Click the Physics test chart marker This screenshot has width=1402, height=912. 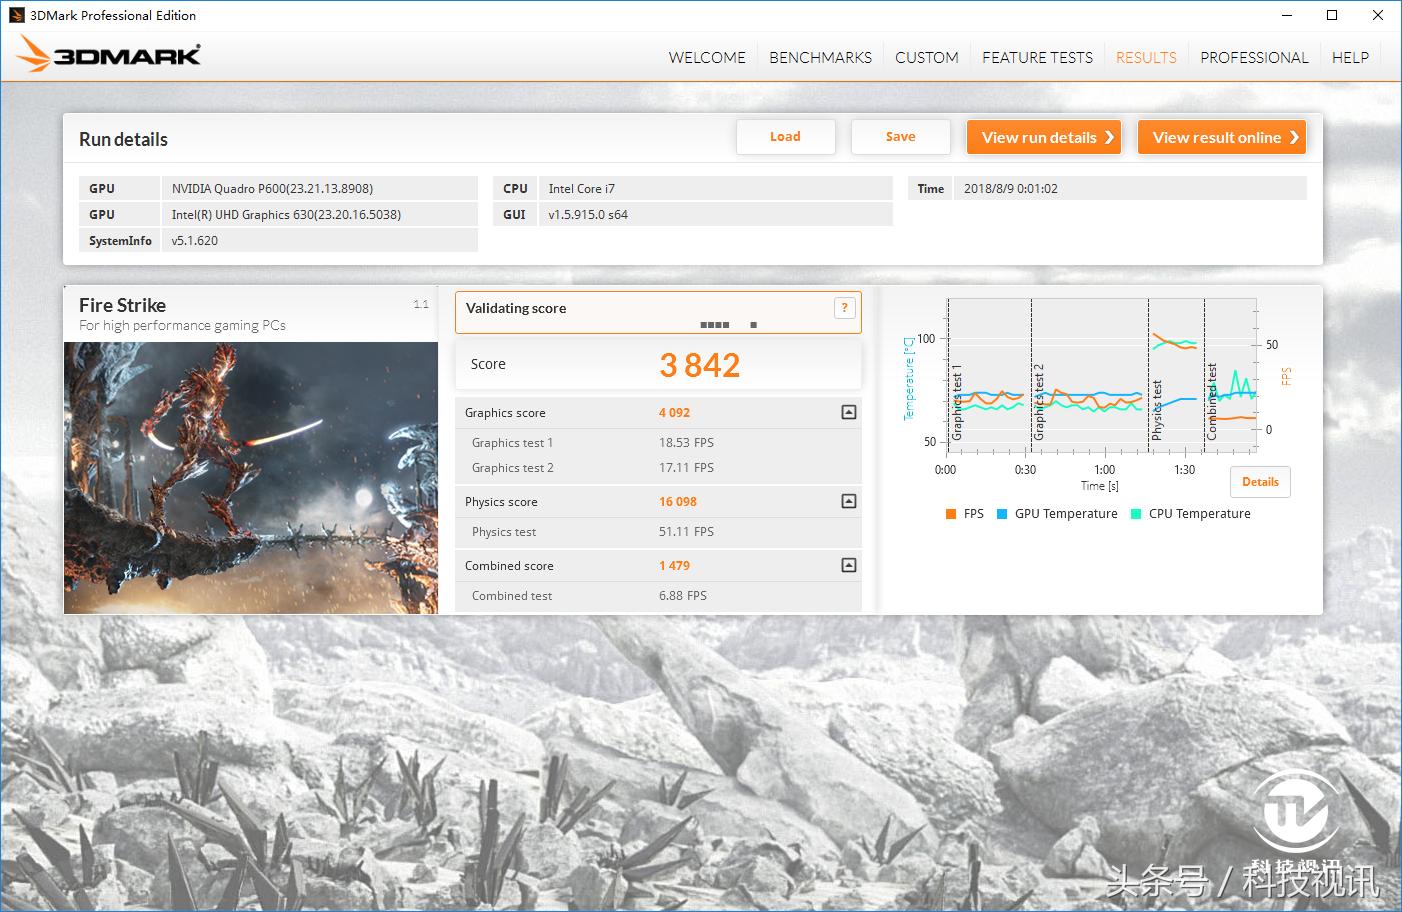point(1157,409)
